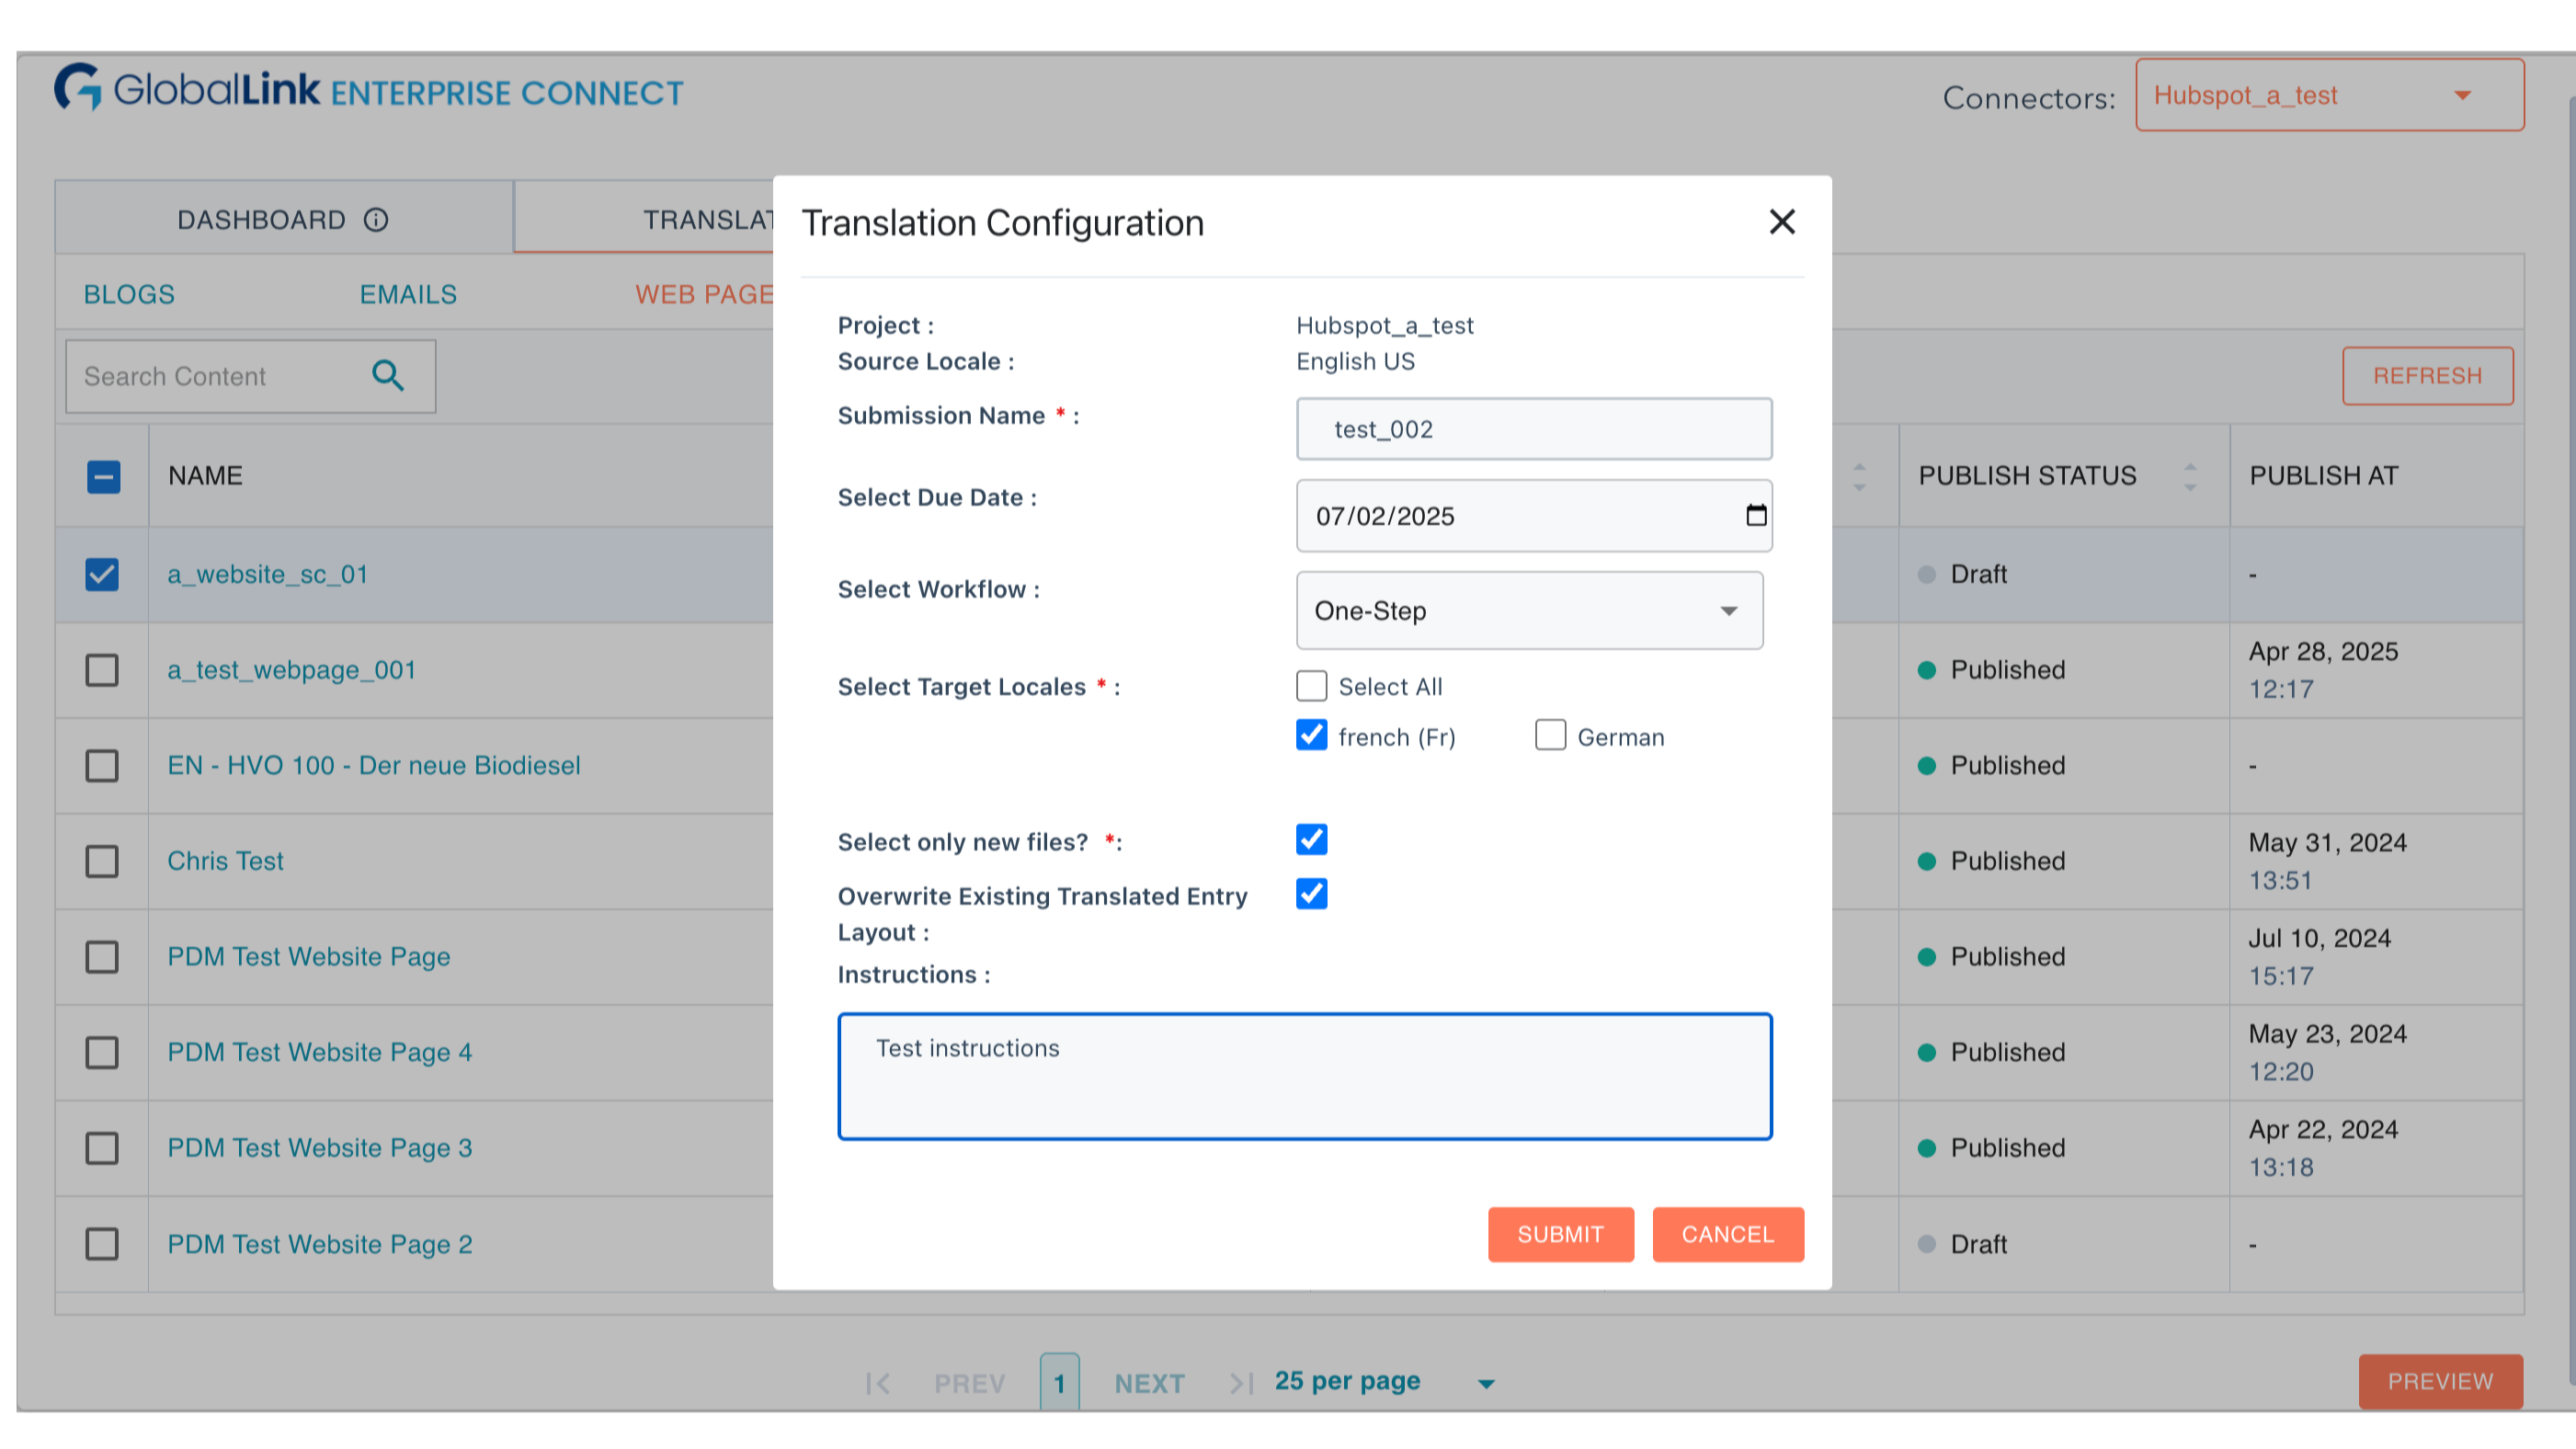The width and height of the screenshot is (2576, 1449).
Task: Select the Chris Test row checkbox
Action: pyautogui.click(x=102, y=861)
